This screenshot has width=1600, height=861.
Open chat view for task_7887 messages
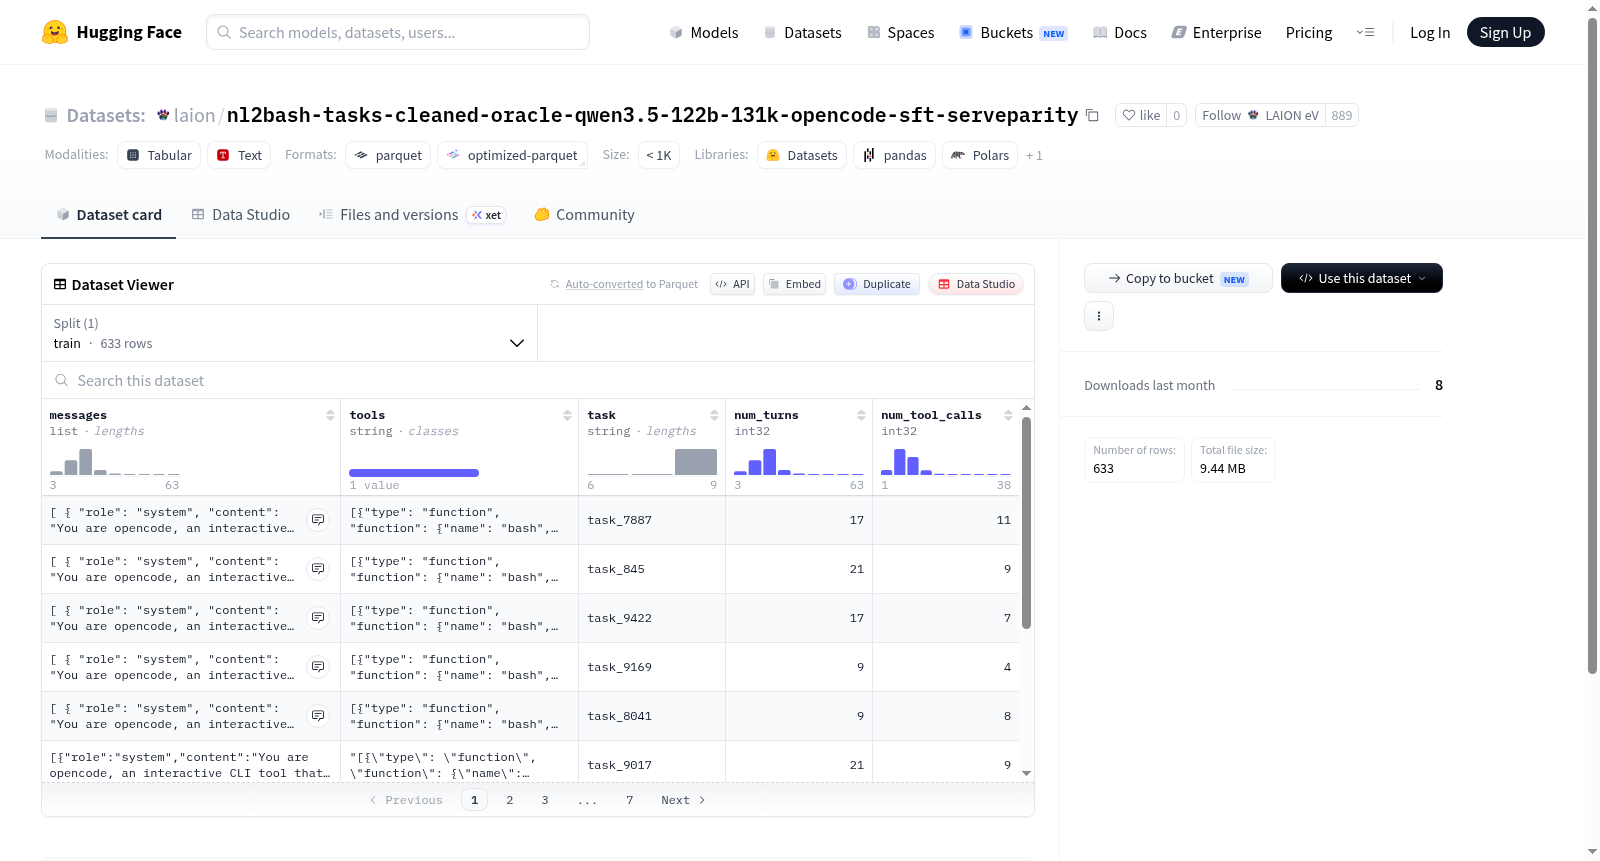click(318, 520)
